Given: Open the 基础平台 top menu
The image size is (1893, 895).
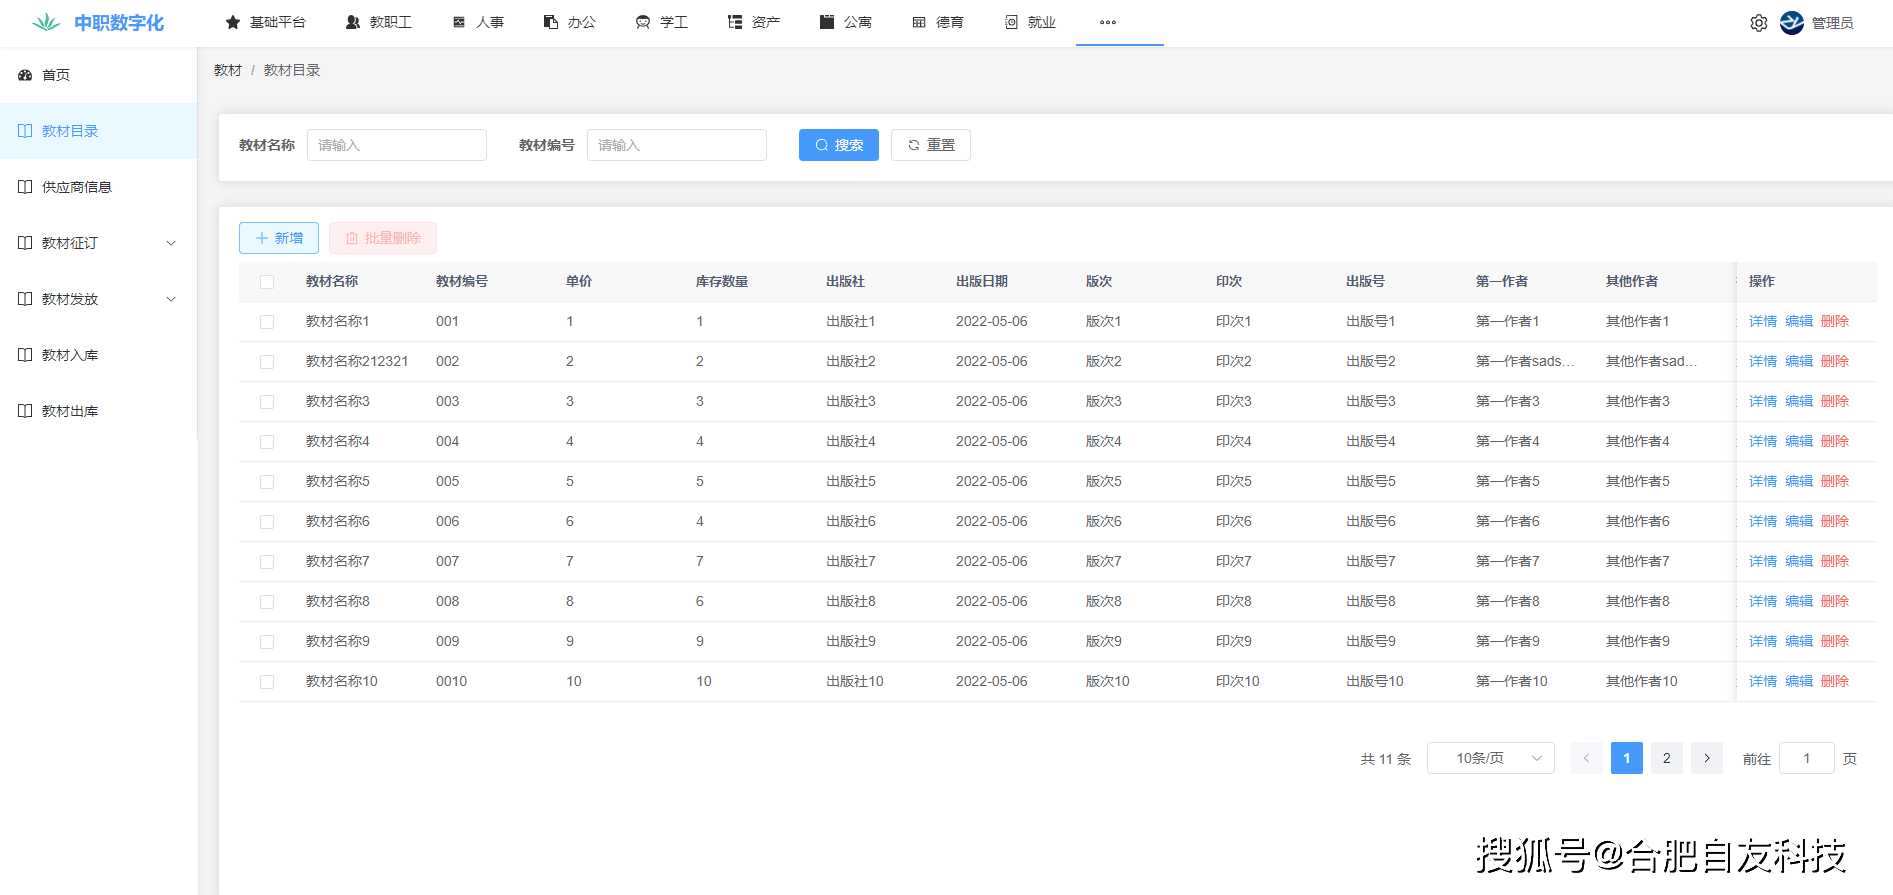Looking at the screenshot, I should 266,22.
